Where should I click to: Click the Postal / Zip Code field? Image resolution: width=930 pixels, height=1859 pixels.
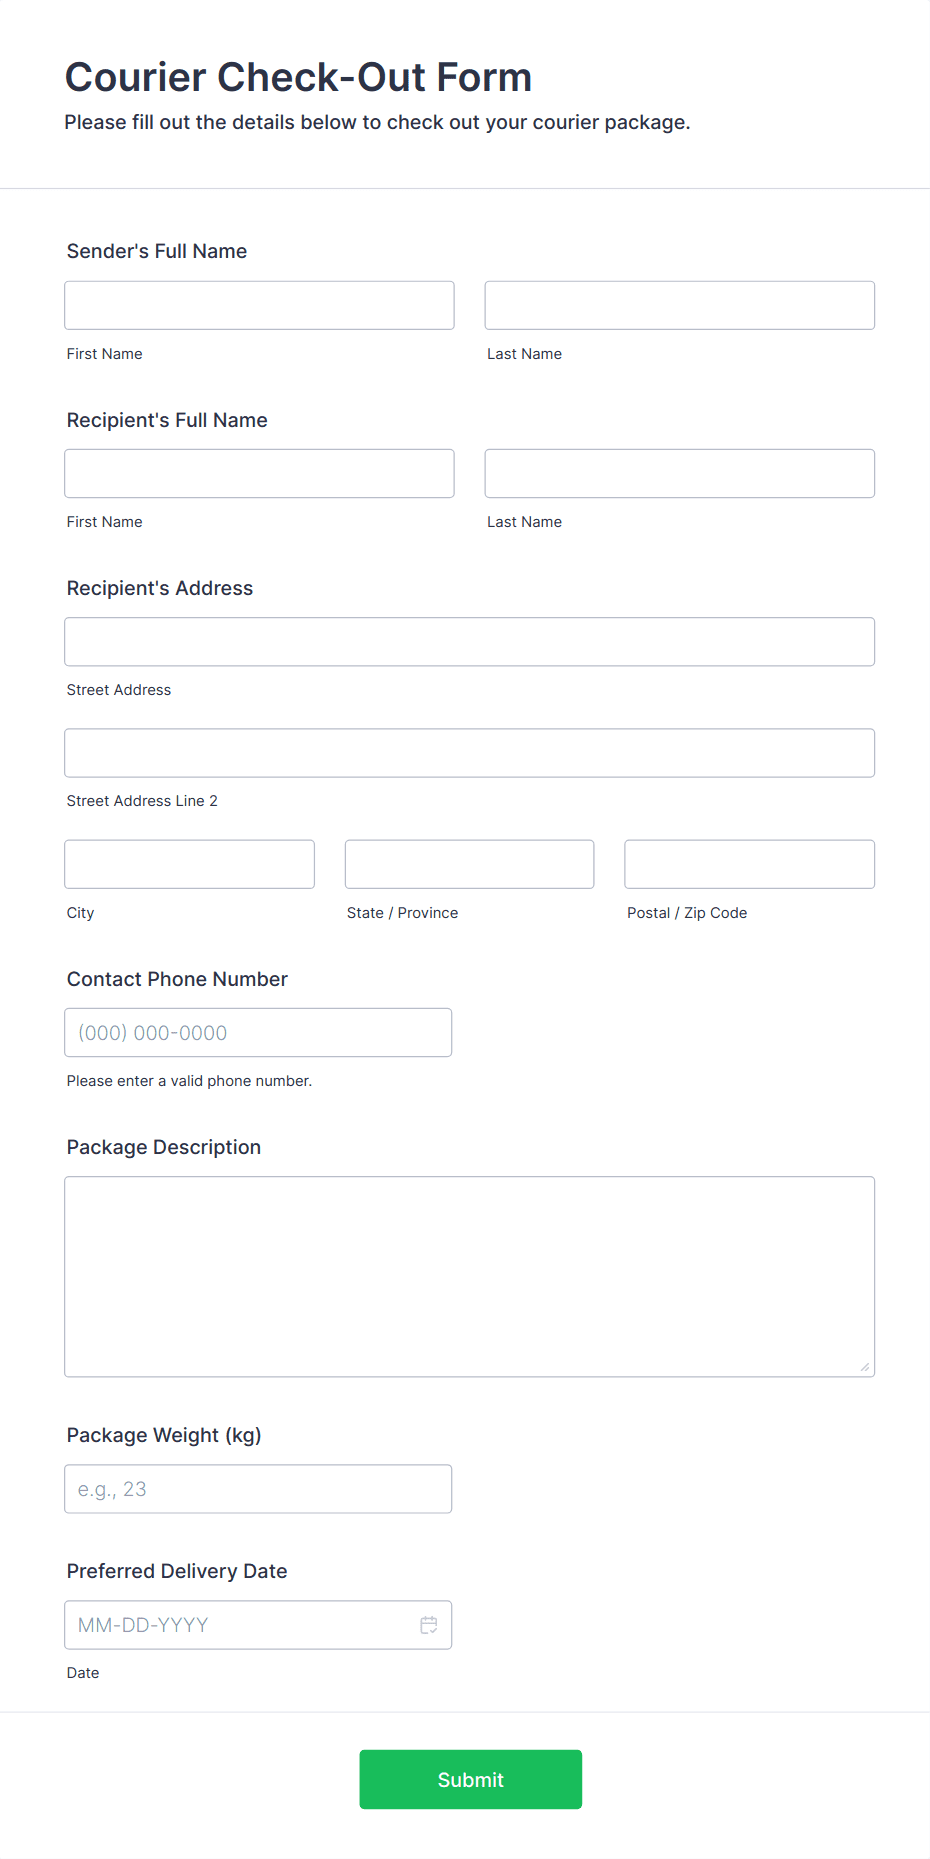coord(748,863)
